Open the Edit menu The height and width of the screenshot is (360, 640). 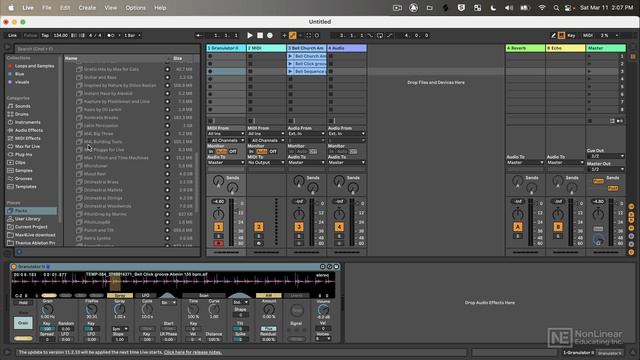point(65,8)
